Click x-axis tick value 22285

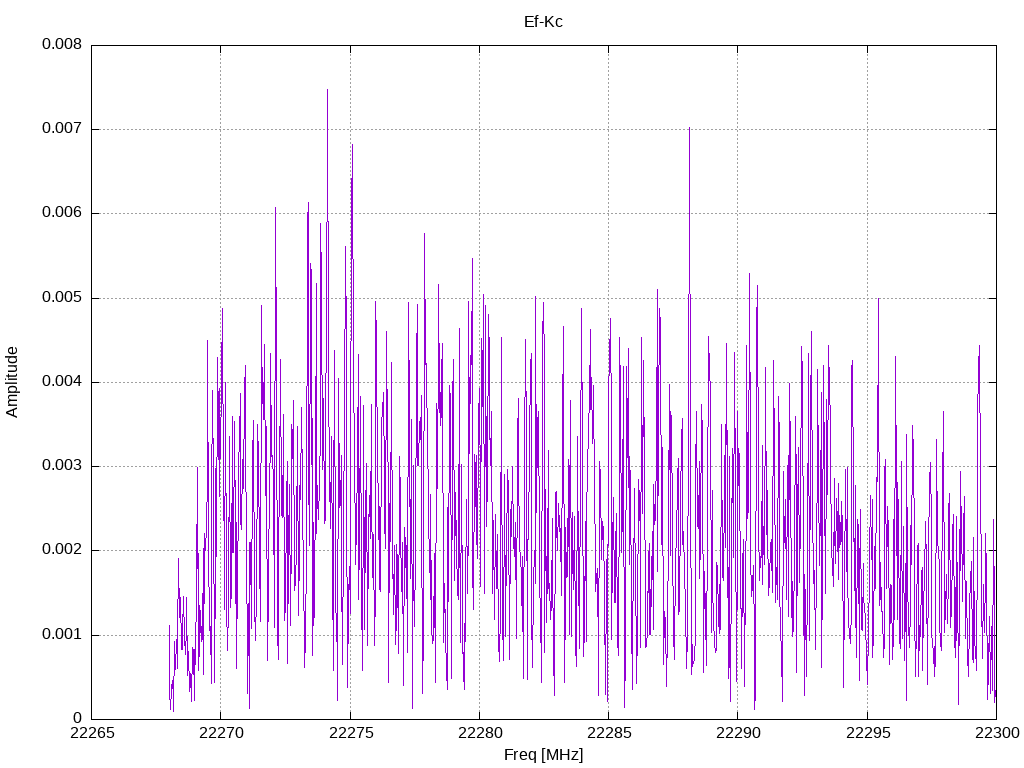(x=609, y=733)
